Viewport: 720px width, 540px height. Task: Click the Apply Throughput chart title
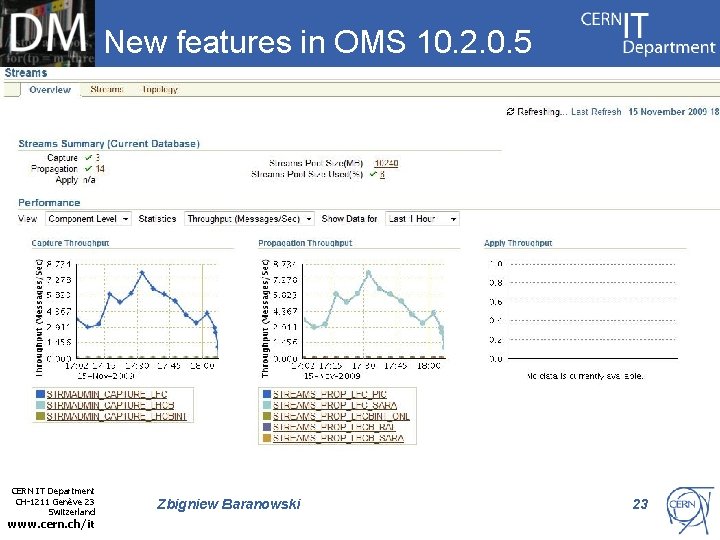(518, 243)
